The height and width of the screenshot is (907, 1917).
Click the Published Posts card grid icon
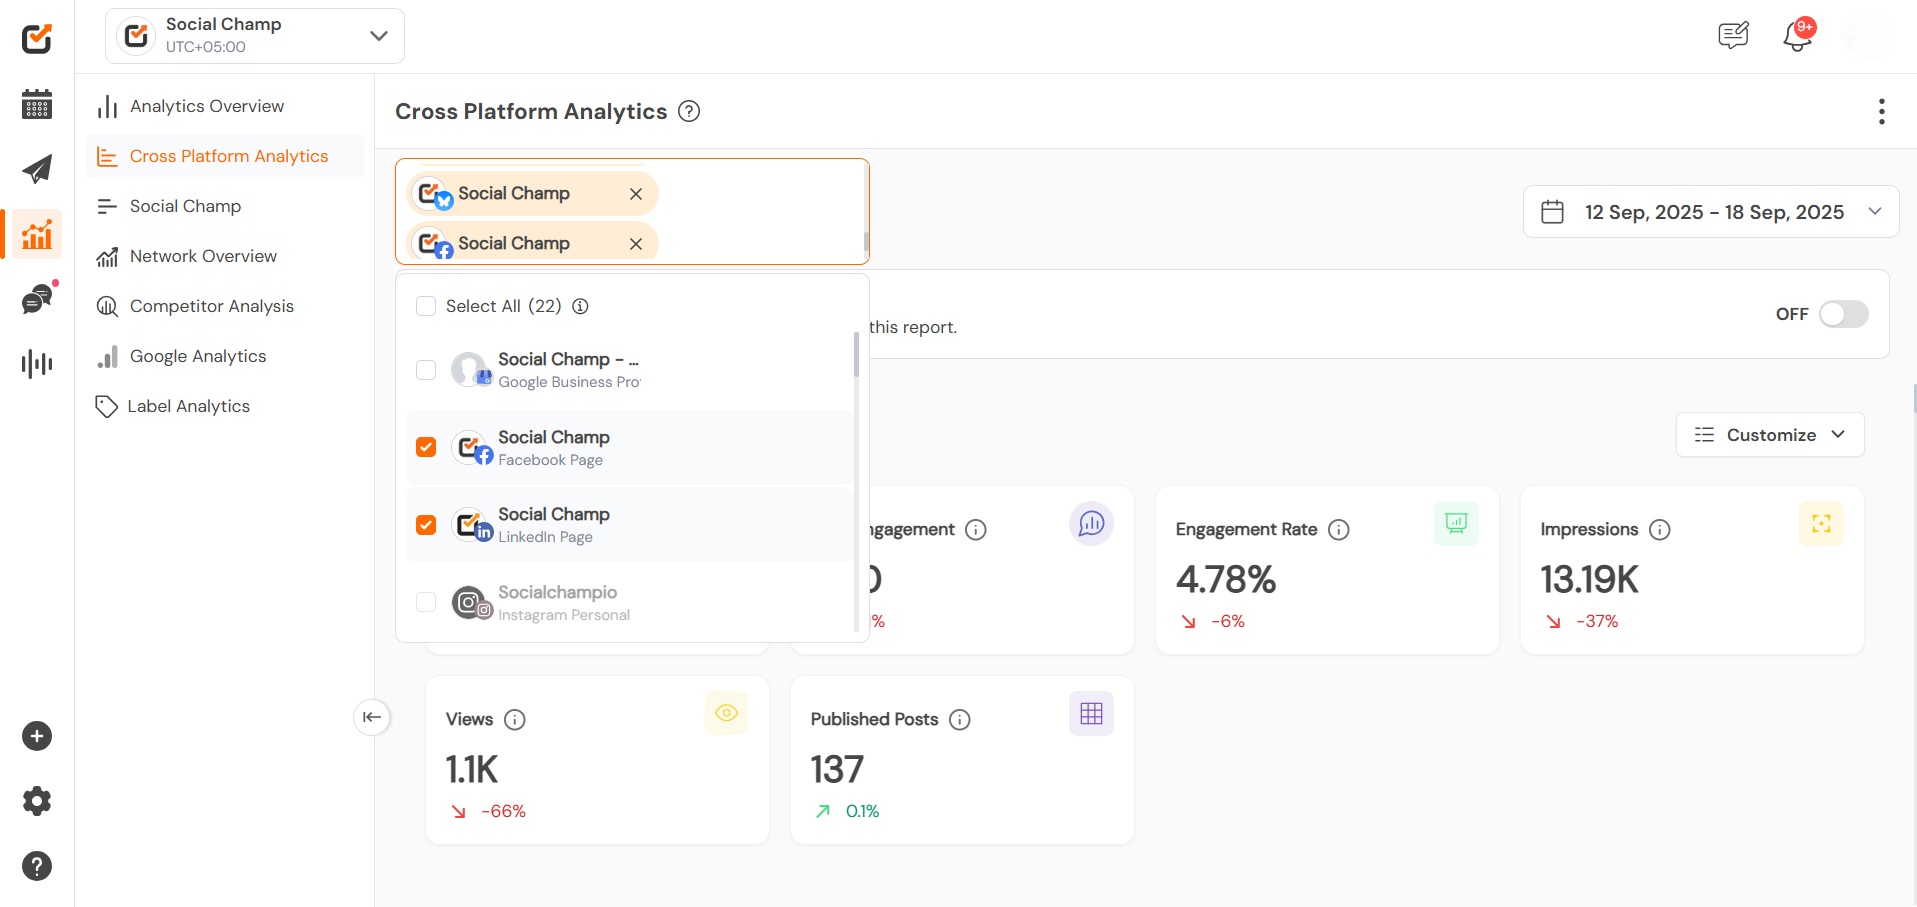tap(1092, 714)
